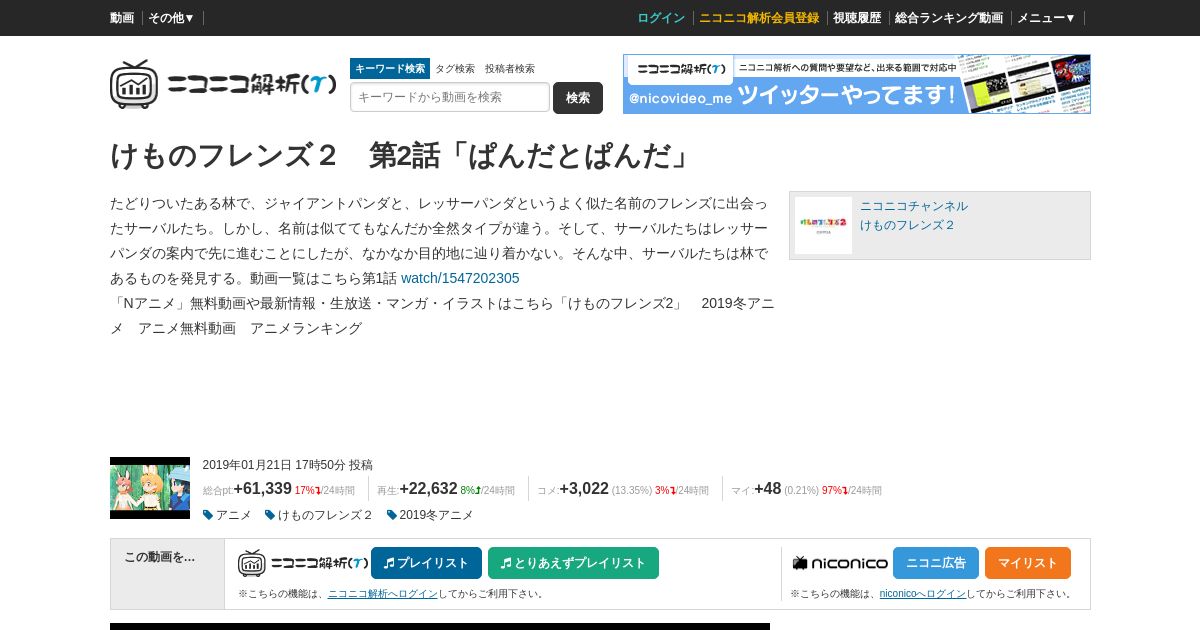Open the ニコニコ解析へログイン link
1200x630 pixels.
tap(383, 594)
